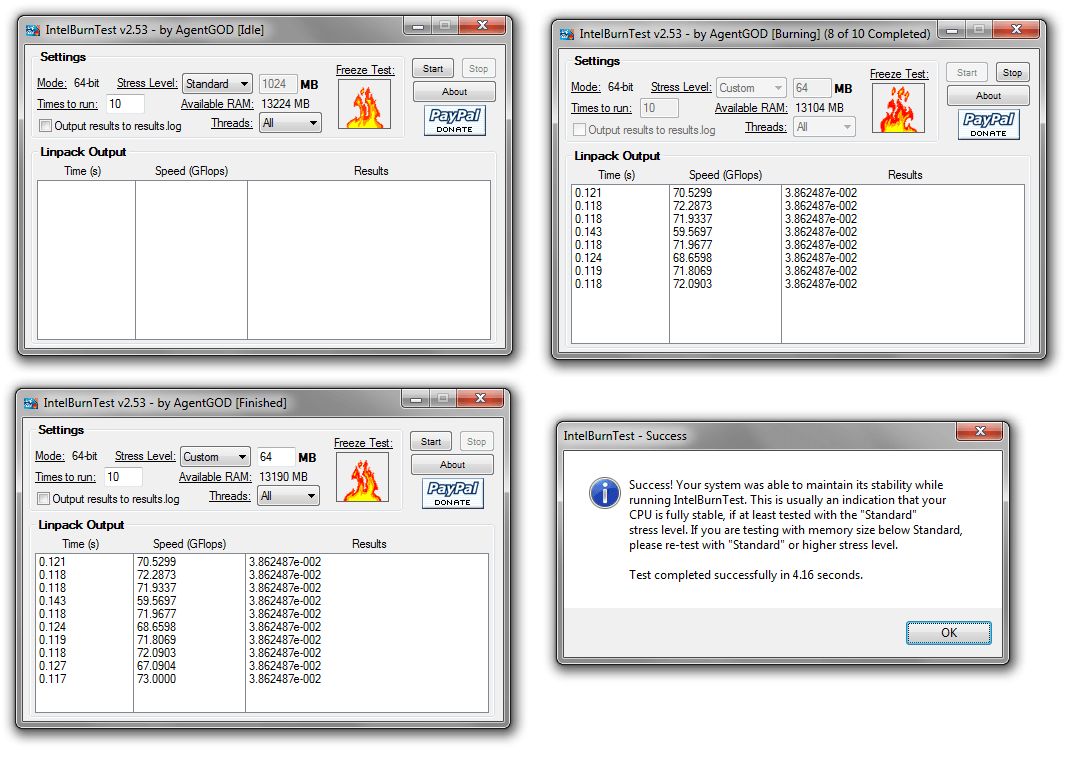The height and width of the screenshot is (757, 1073).
Task: Click the flame Freeze Test icon in Finished window
Action: pyautogui.click(x=363, y=477)
